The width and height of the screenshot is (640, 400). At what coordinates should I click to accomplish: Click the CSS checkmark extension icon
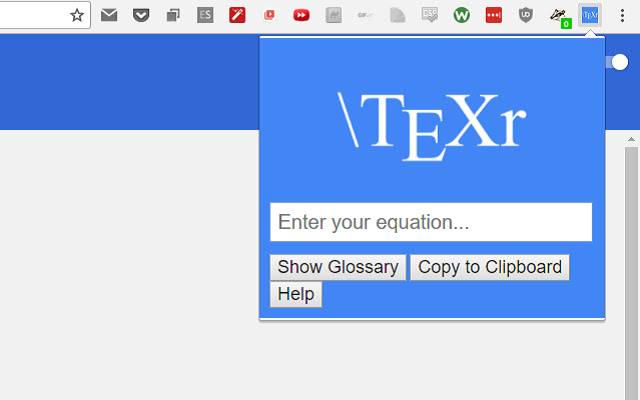pos(429,15)
